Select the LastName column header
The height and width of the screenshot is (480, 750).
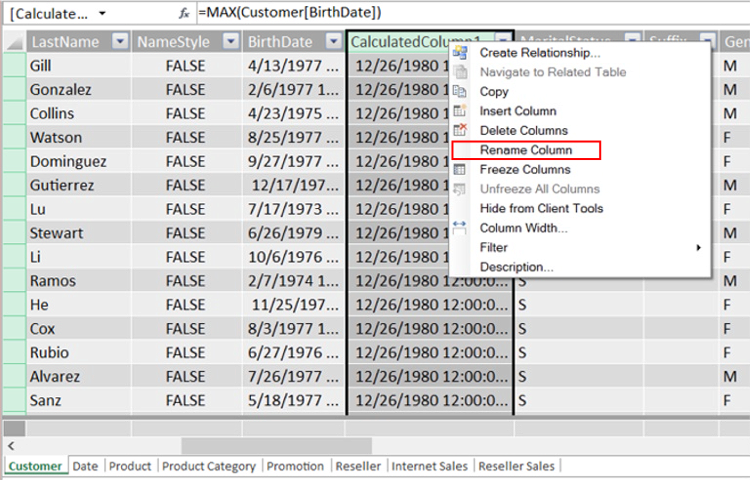click(x=66, y=42)
